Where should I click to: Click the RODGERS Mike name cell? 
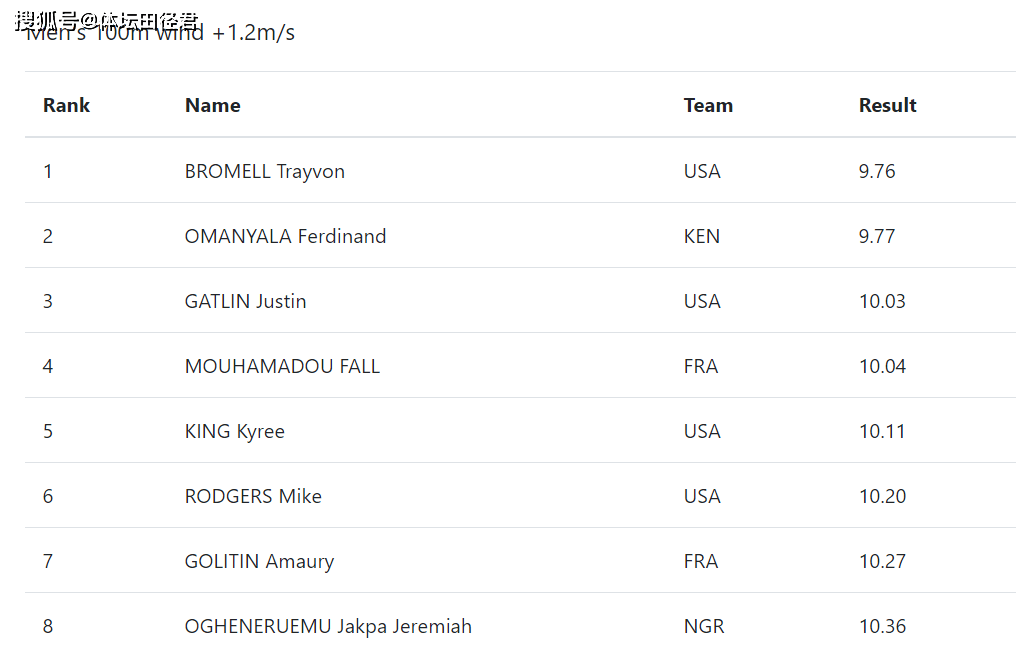click(253, 496)
